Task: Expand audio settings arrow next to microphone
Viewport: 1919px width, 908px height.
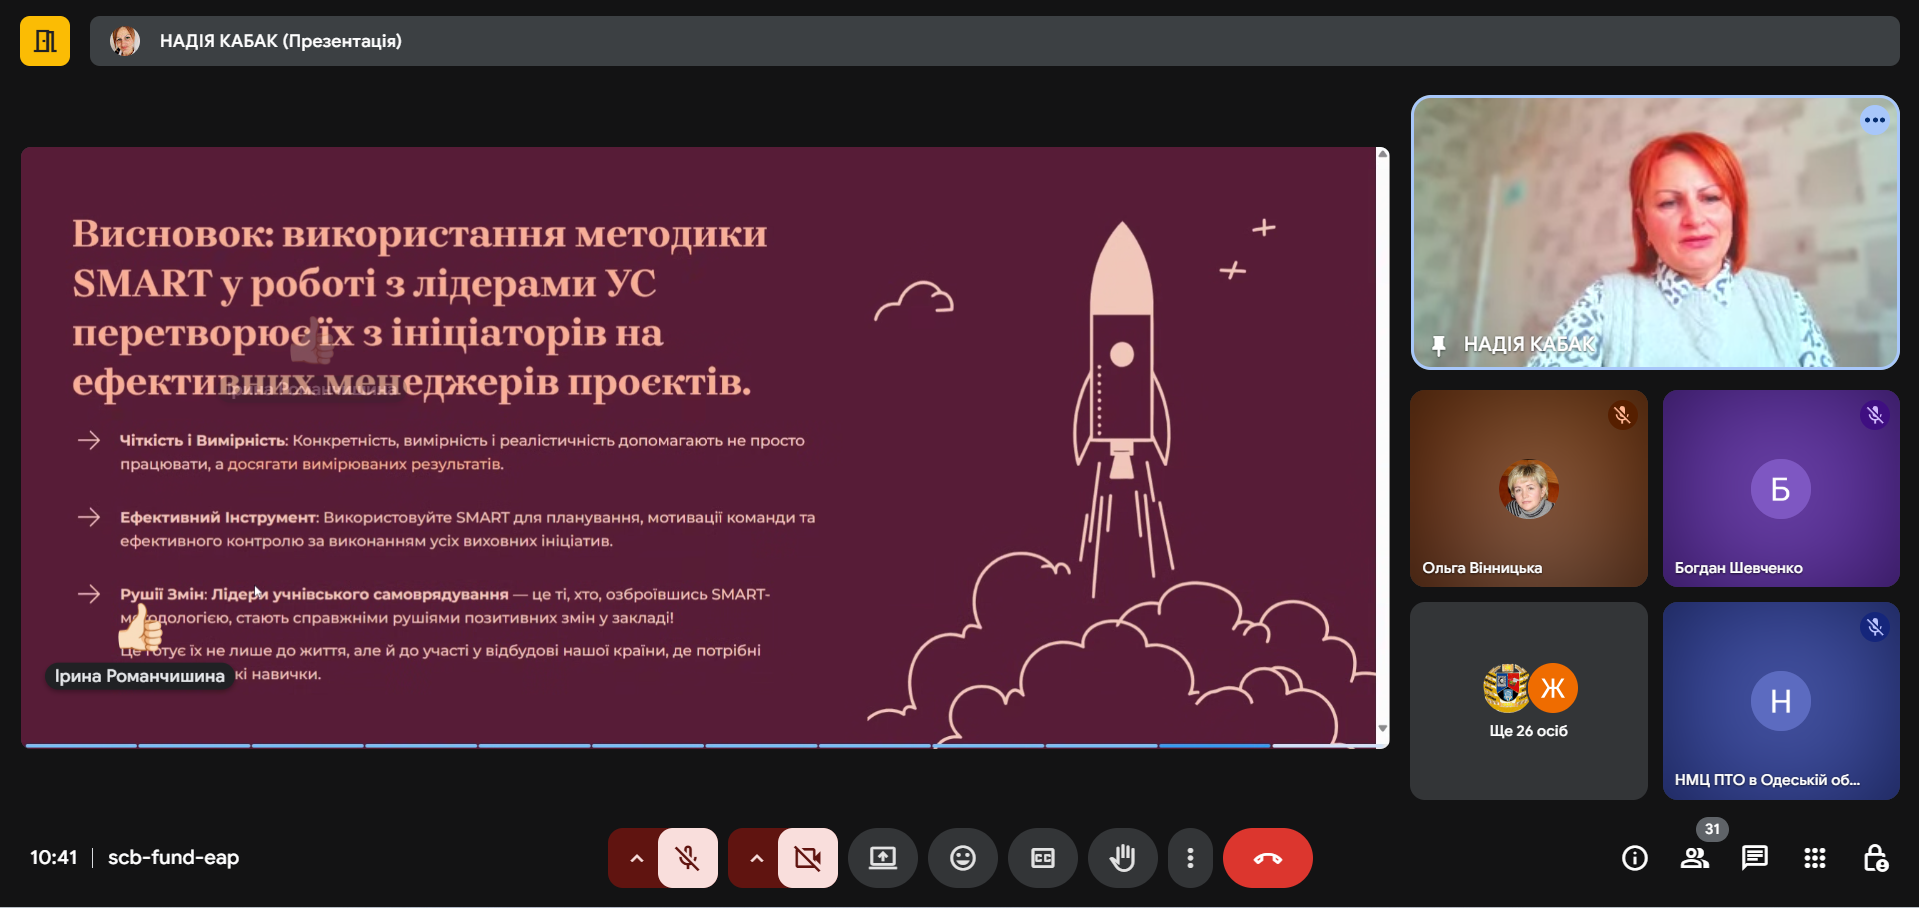Action: coord(636,858)
